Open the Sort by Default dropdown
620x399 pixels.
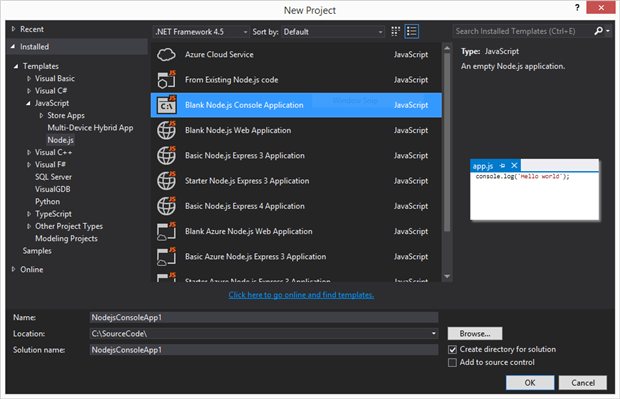coord(333,32)
